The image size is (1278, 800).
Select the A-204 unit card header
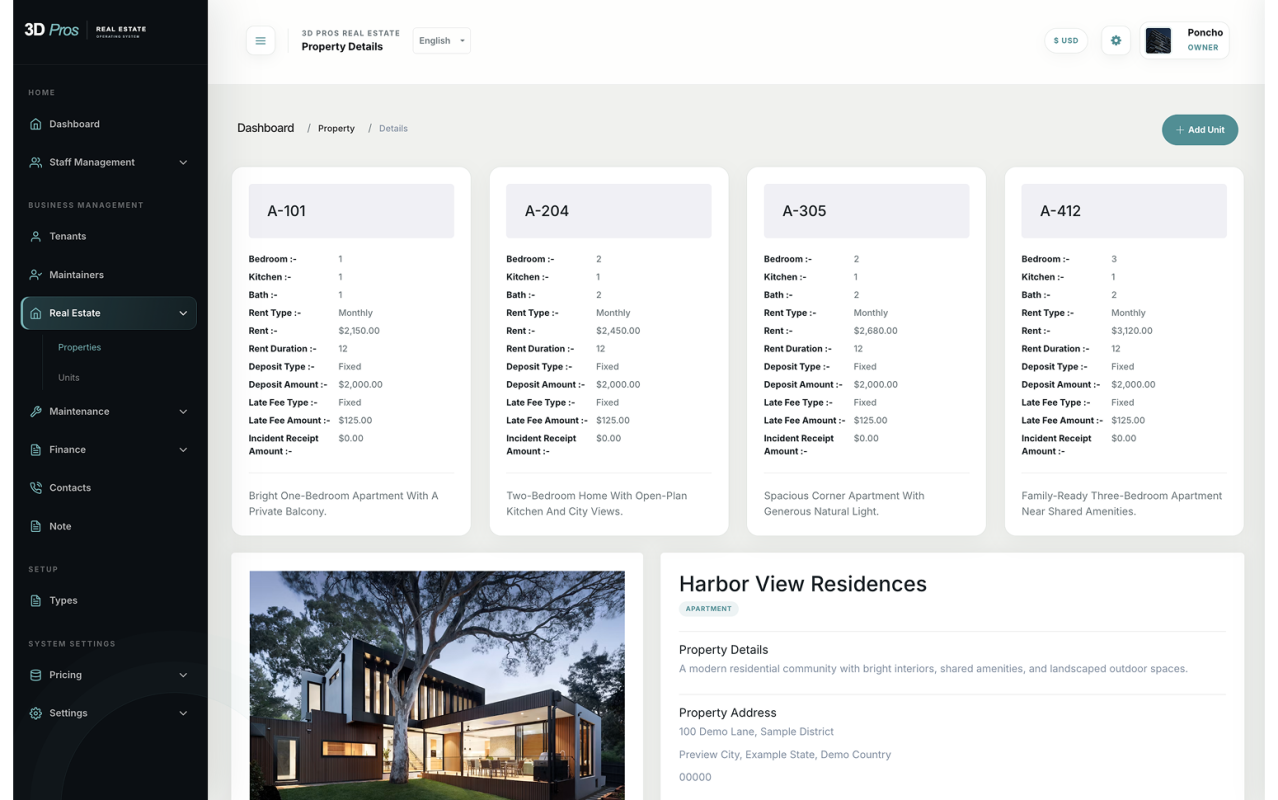(609, 211)
